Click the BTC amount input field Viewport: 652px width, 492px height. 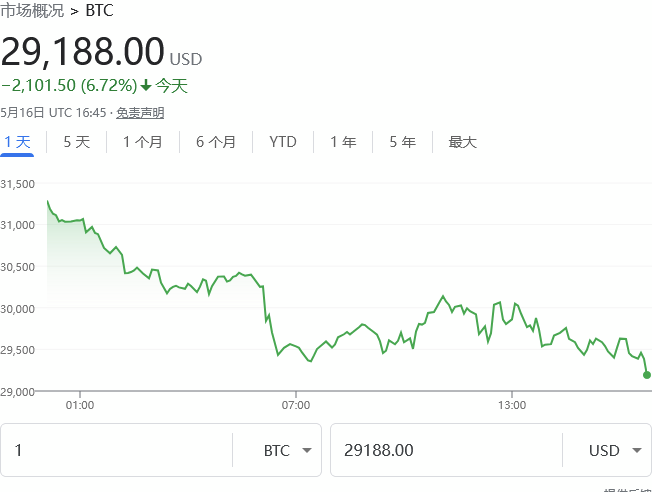pyautogui.click(x=115, y=450)
